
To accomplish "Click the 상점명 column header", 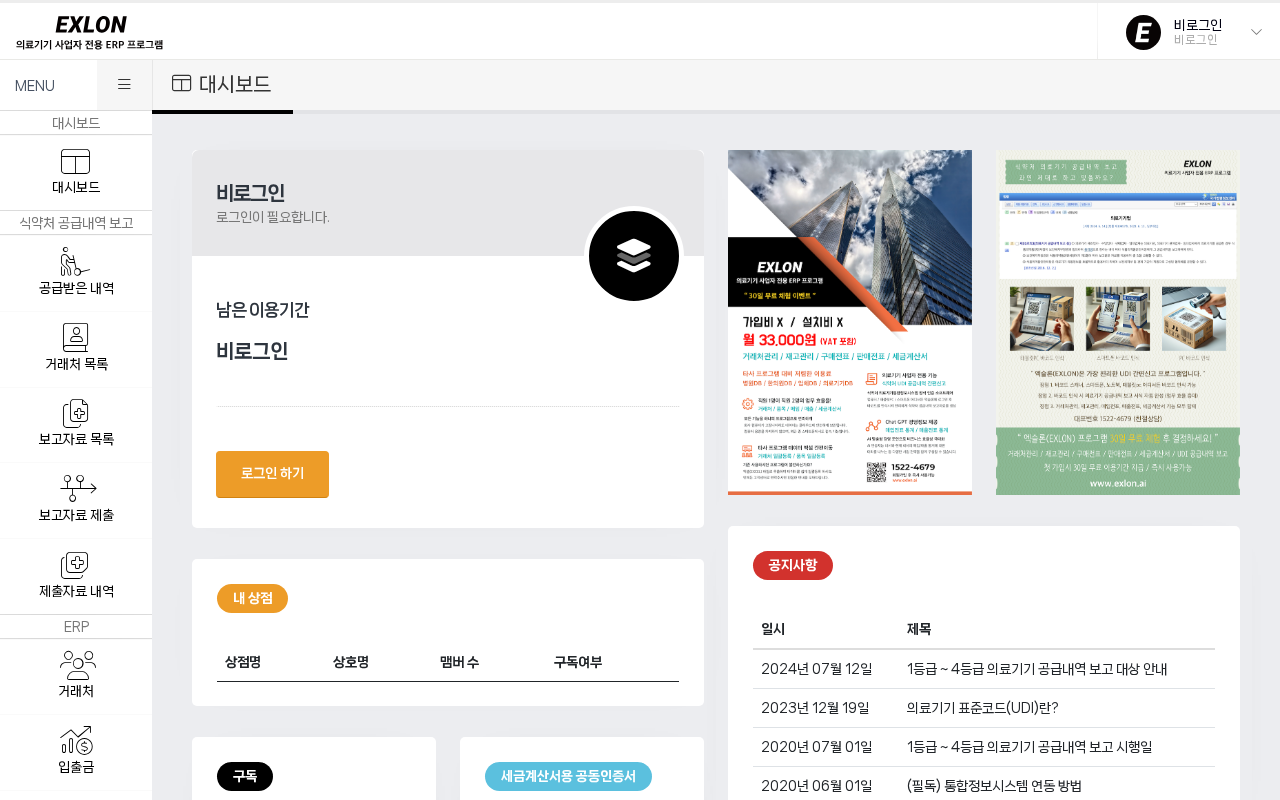I will tap(243, 662).
